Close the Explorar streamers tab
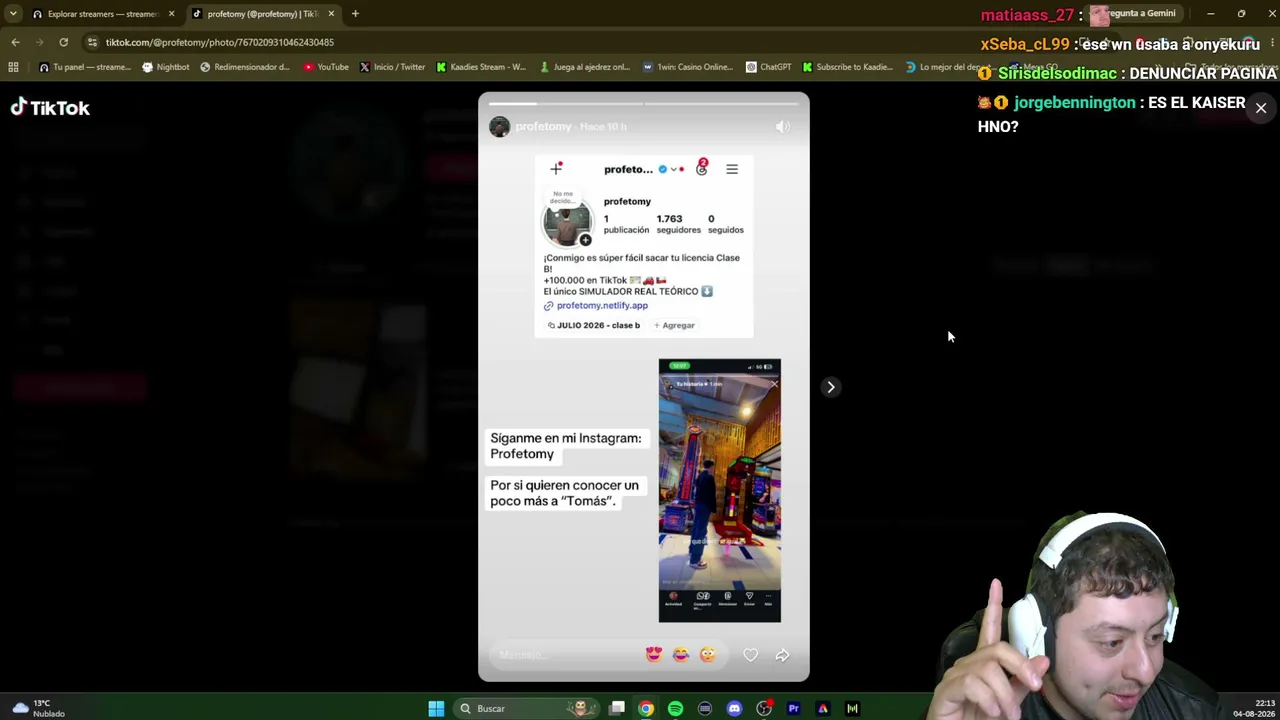1280x720 pixels. [x=171, y=14]
